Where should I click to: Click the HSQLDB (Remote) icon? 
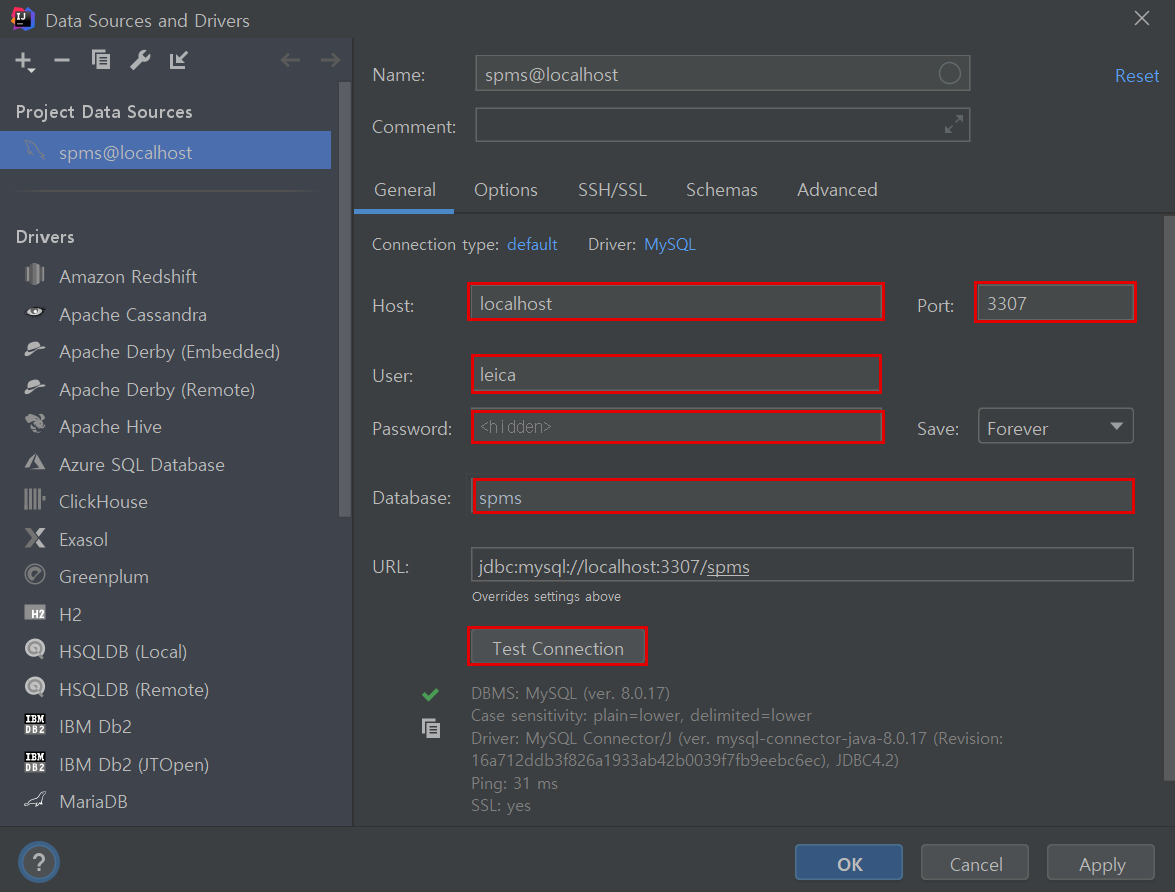(34, 687)
